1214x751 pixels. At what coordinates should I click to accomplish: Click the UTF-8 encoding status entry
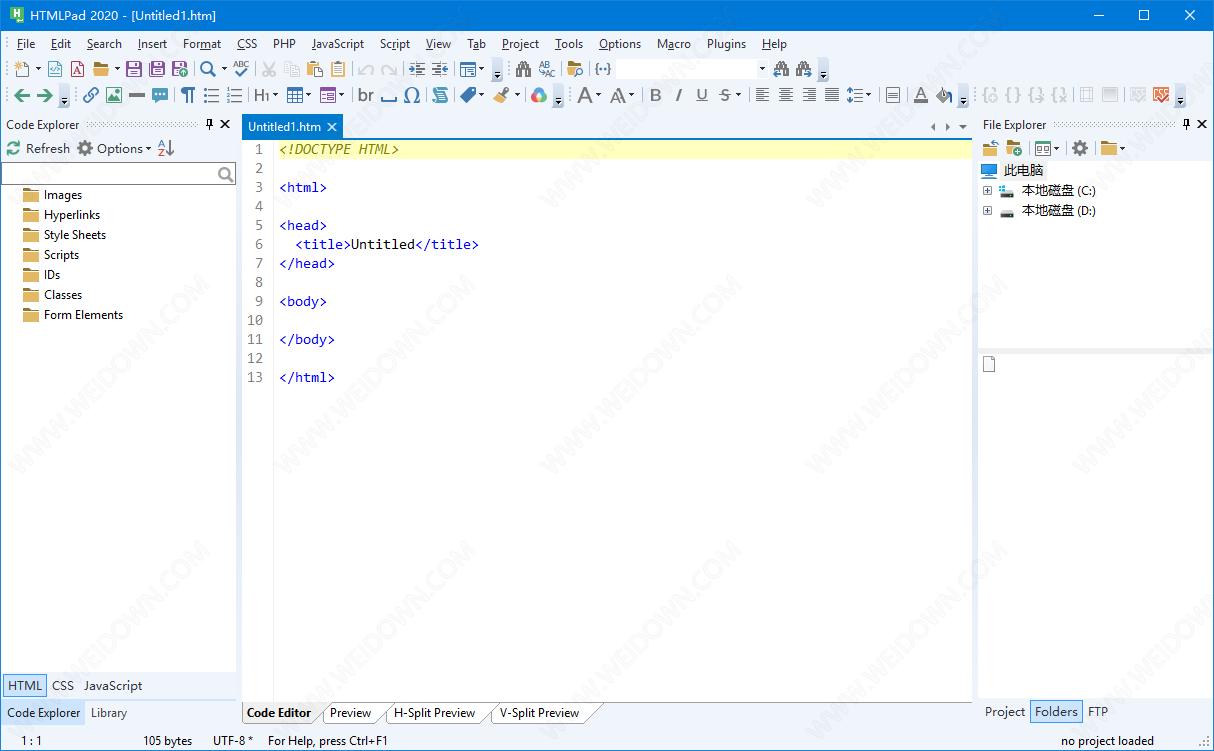click(233, 741)
